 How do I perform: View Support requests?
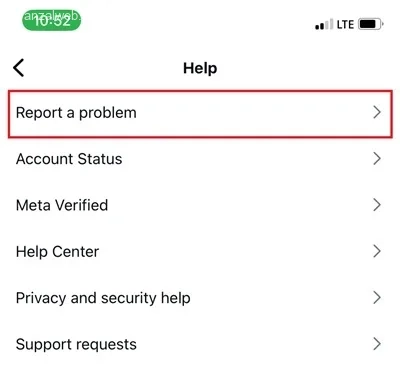[76, 344]
